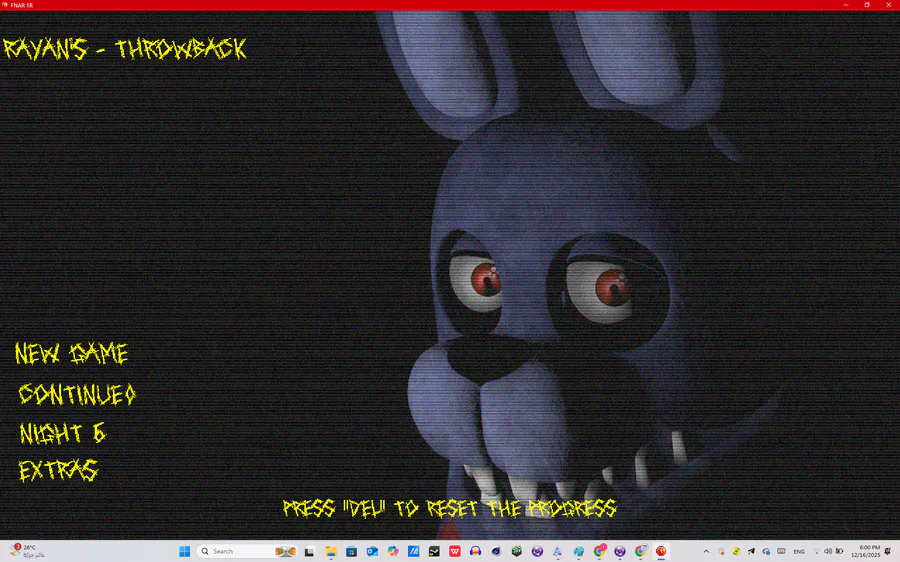Minimize the FNAR 1R window
This screenshot has width=900, height=562.
click(845, 5)
